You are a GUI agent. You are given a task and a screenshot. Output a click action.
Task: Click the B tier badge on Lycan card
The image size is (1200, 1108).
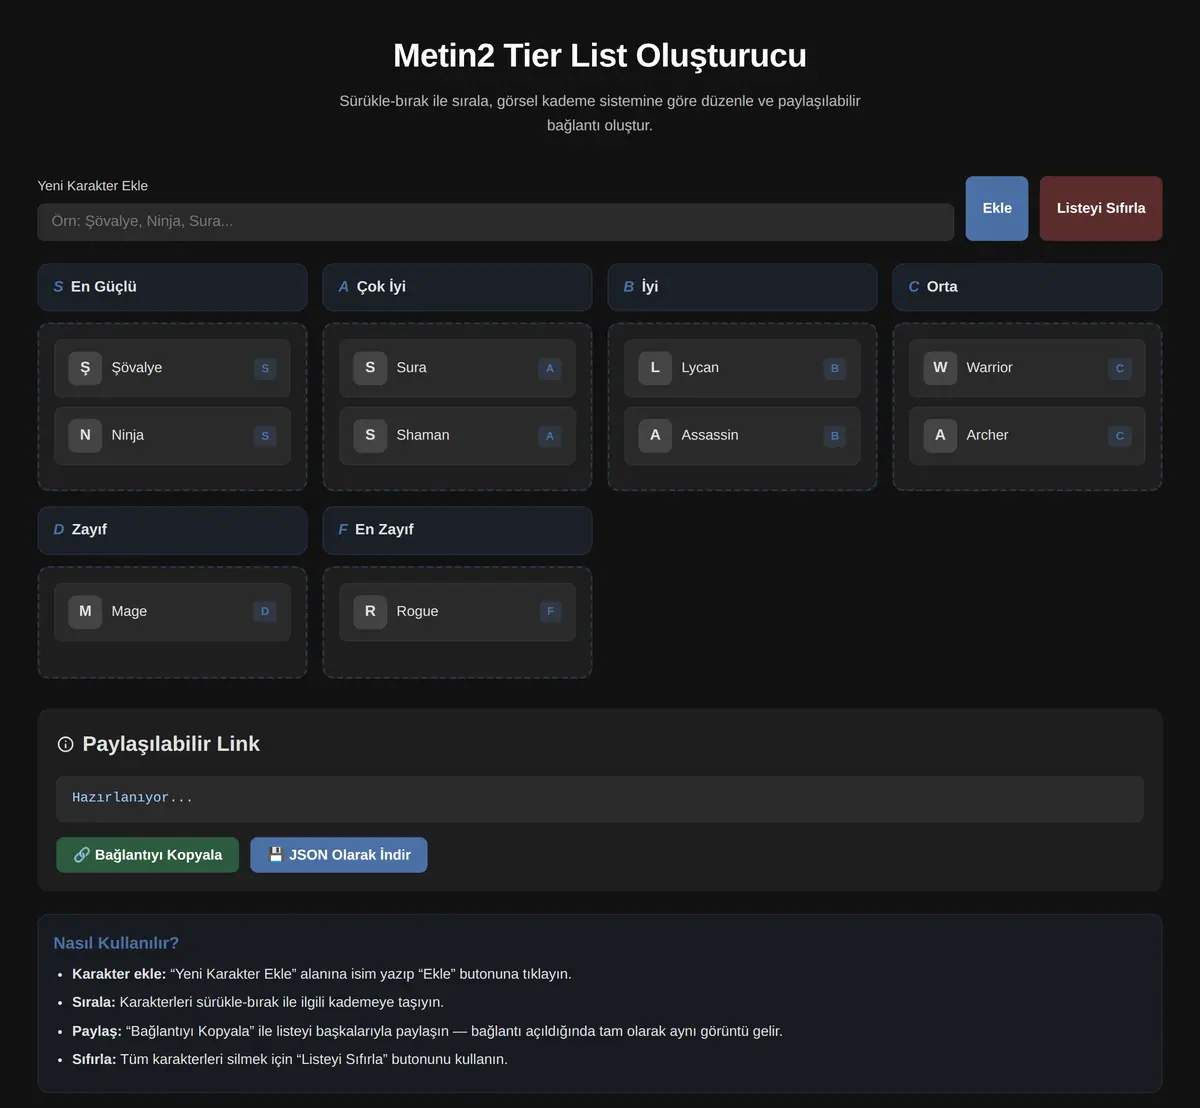835,368
